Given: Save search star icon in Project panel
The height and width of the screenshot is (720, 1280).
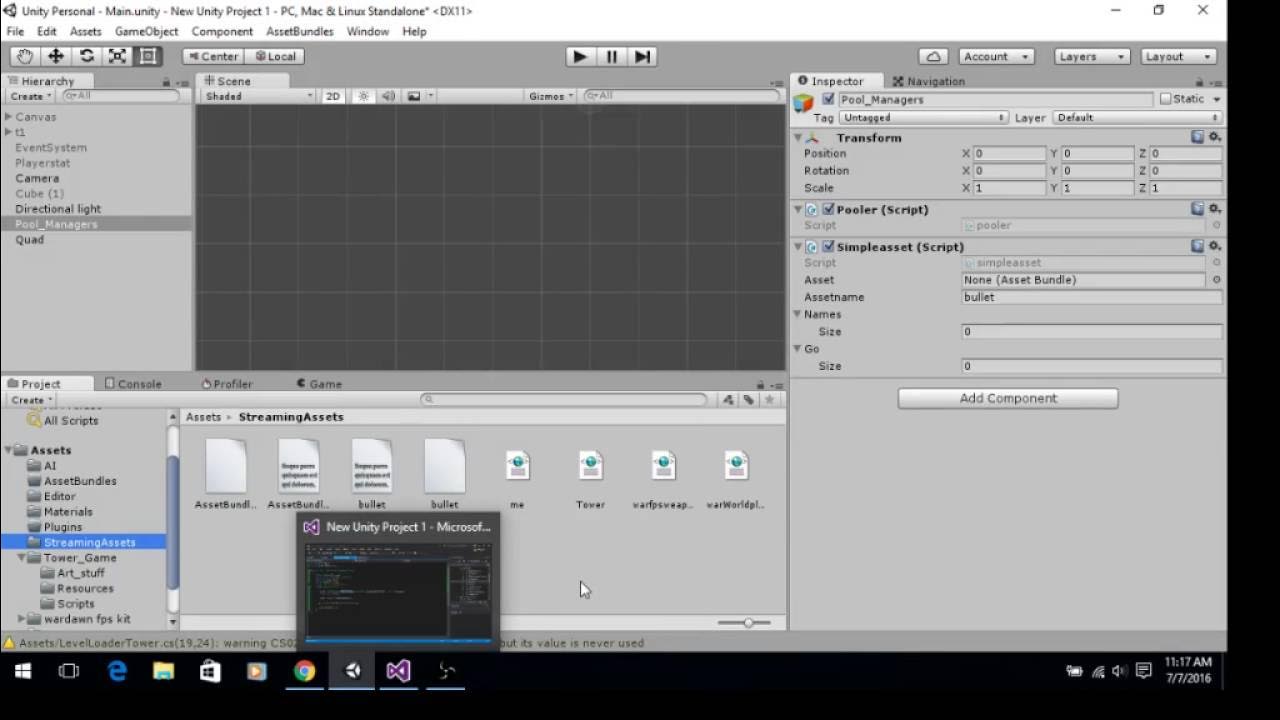Looking at the screenshot, I should [769, 399].
